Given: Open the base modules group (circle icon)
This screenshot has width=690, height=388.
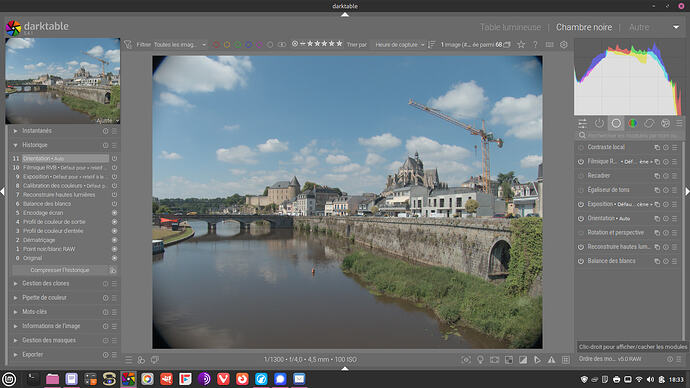Looking at the screenshot, I should point(616,123).
